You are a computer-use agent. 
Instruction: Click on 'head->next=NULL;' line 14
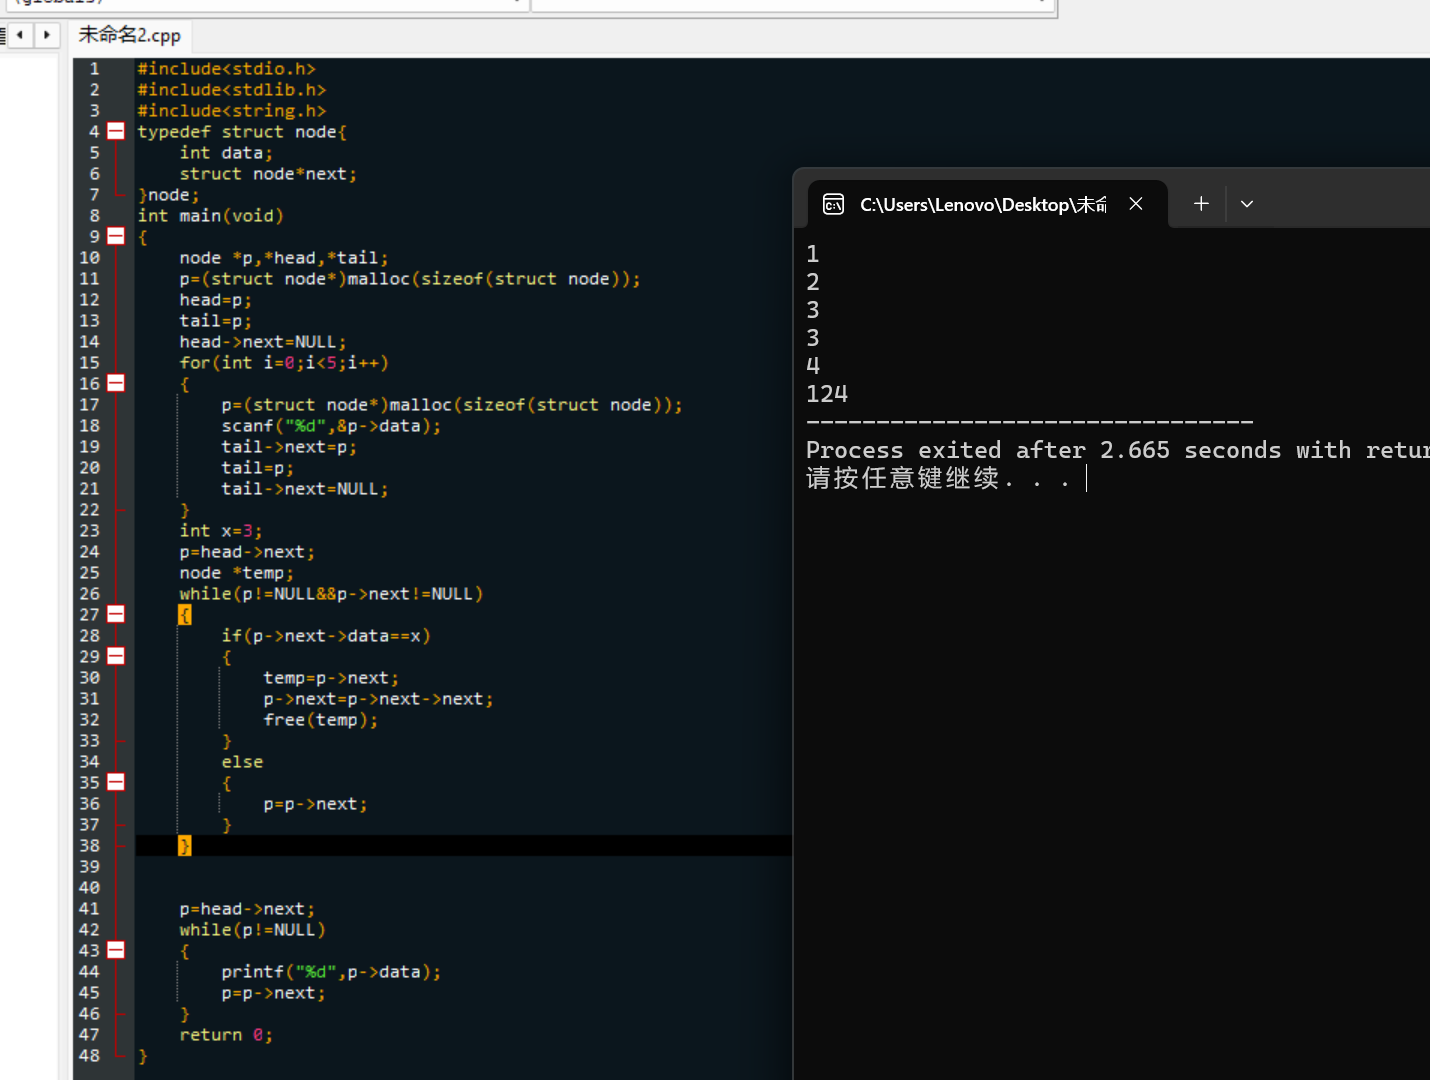(x=263, y=342)
